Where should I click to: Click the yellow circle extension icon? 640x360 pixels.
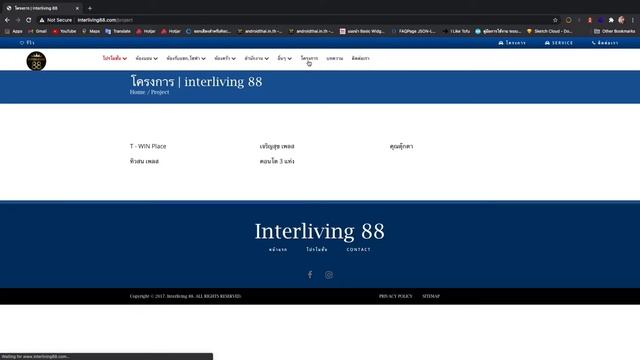coord(568,20)
